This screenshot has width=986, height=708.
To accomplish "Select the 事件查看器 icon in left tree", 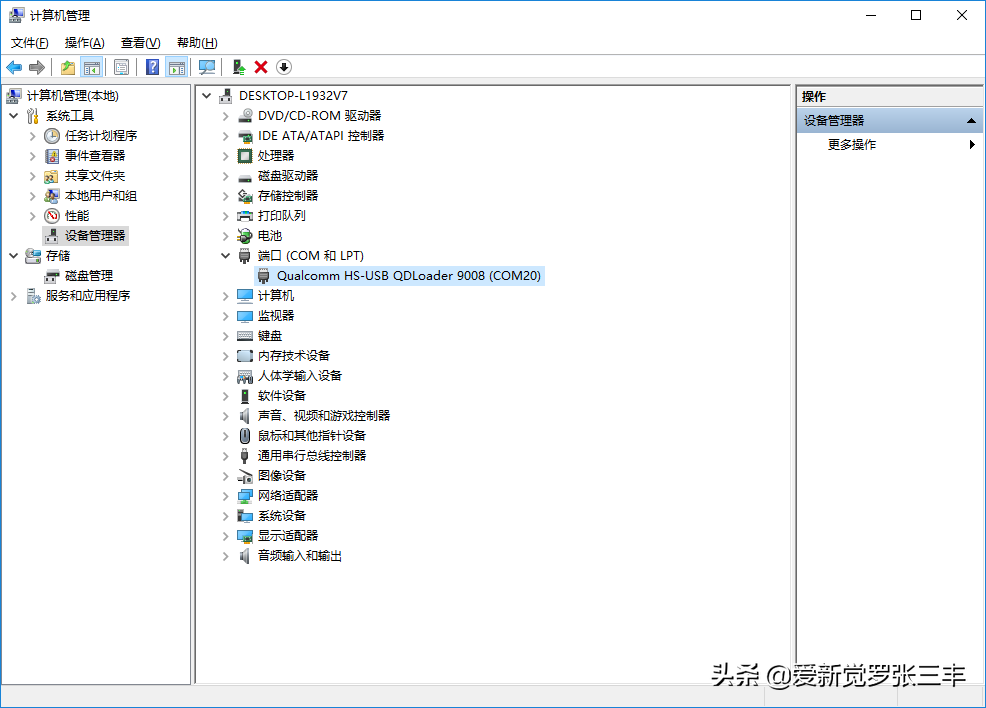I will tap(52, 156).
